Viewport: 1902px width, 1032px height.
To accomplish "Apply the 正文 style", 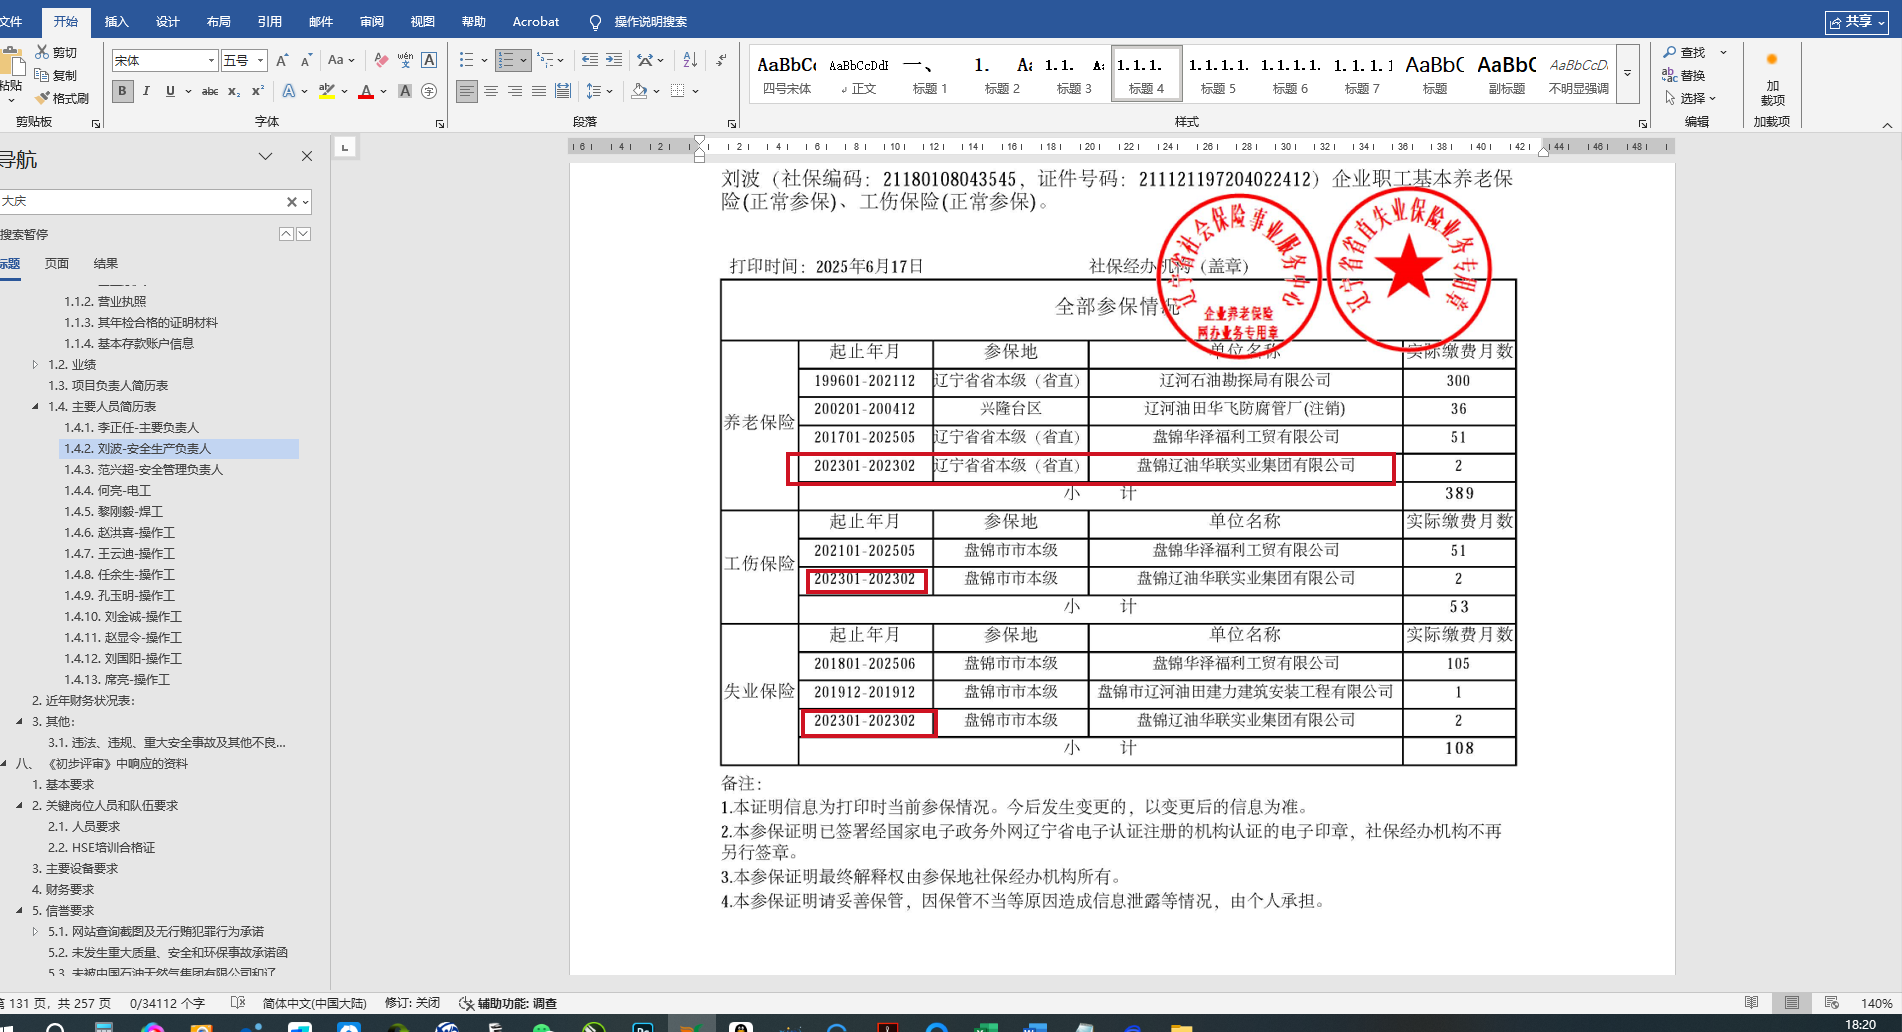I will point(858,74).
